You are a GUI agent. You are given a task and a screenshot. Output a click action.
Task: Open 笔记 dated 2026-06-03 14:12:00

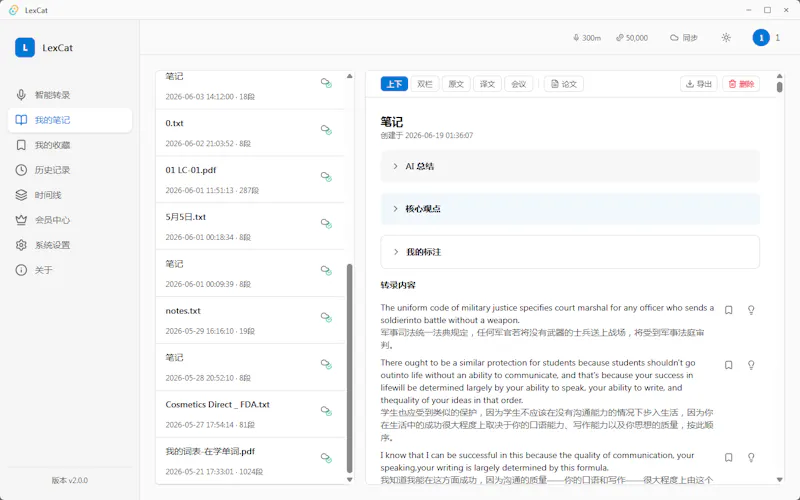pyautogui.click(x=250, y=90)
